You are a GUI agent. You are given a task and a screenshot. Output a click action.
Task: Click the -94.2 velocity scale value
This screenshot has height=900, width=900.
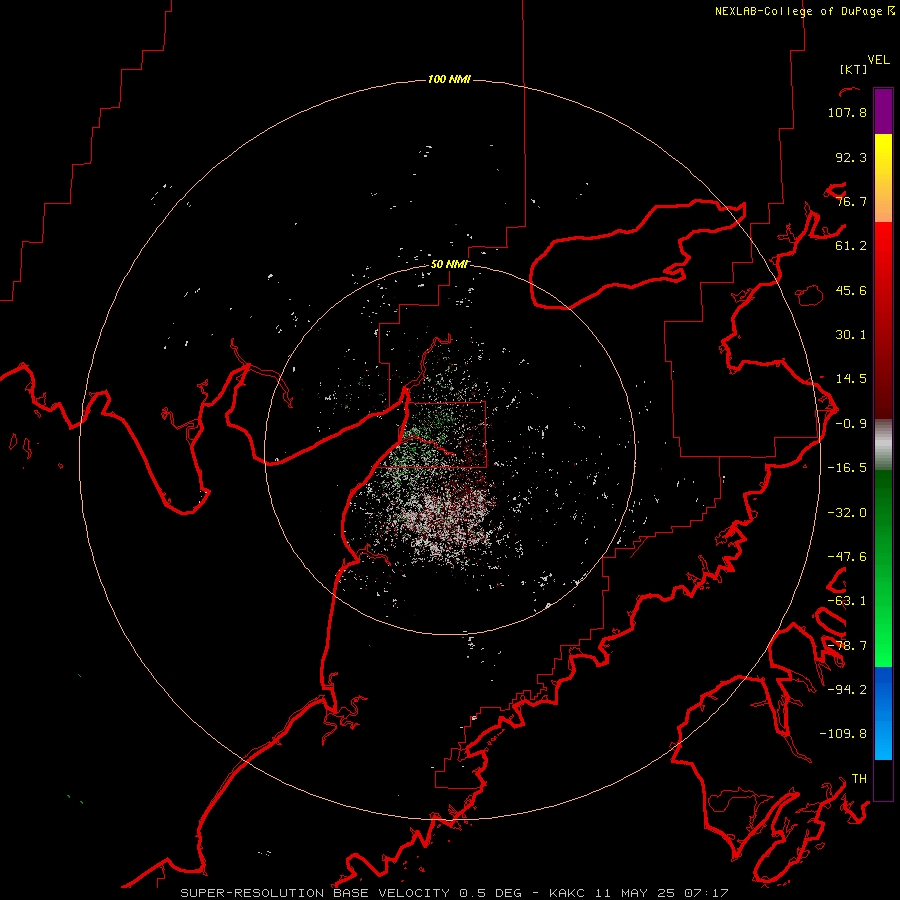pos(847,690)
